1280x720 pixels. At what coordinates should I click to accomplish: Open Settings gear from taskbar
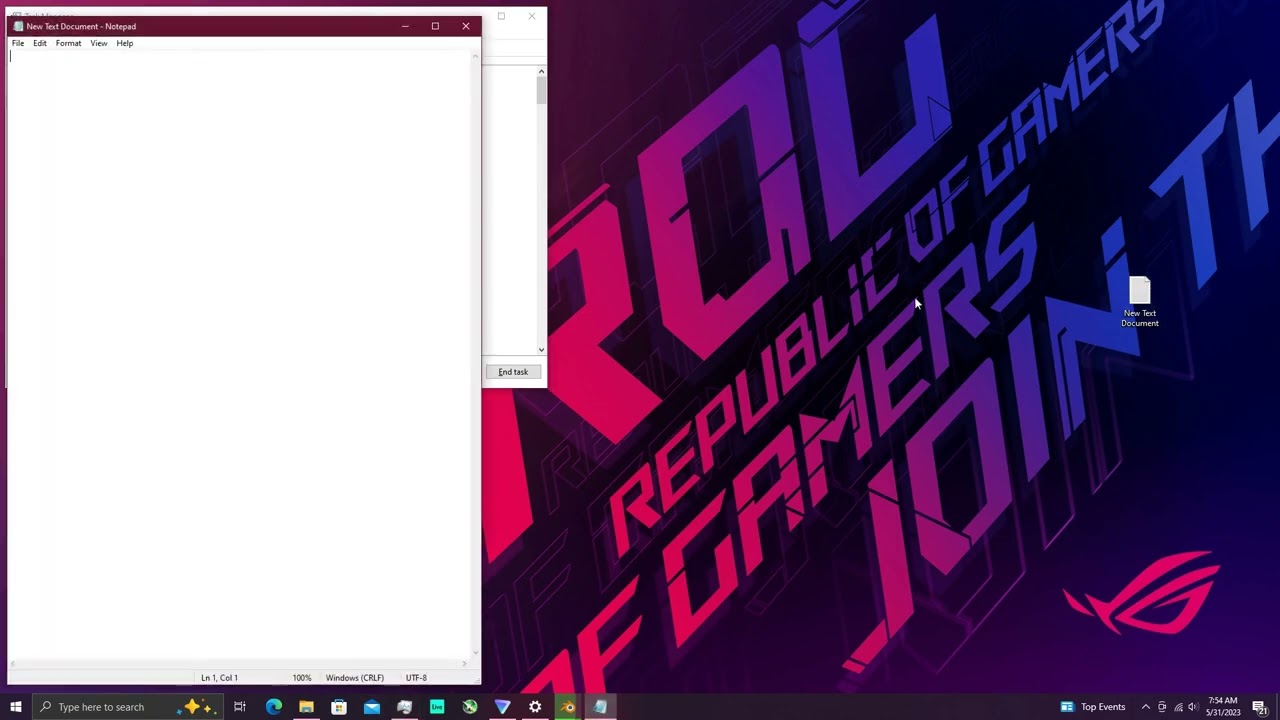point(535,707)
